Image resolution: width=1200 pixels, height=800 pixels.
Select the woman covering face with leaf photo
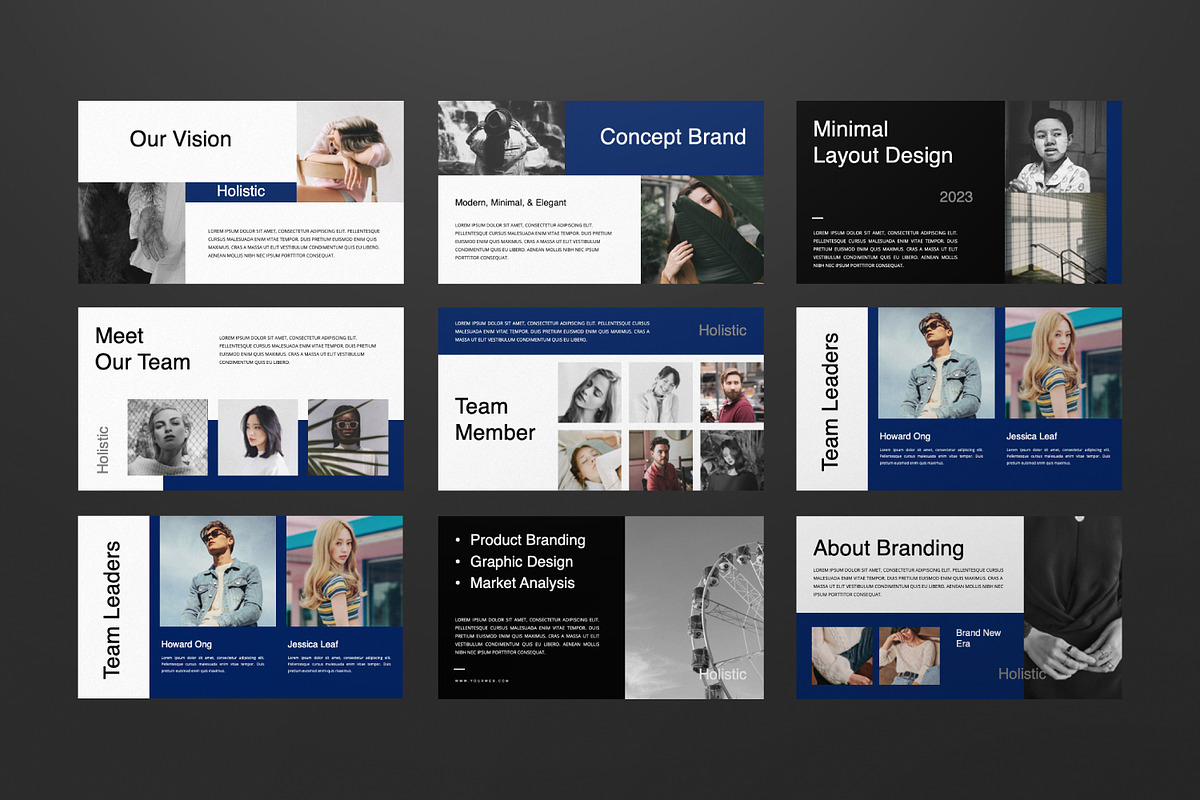(702, 230)
